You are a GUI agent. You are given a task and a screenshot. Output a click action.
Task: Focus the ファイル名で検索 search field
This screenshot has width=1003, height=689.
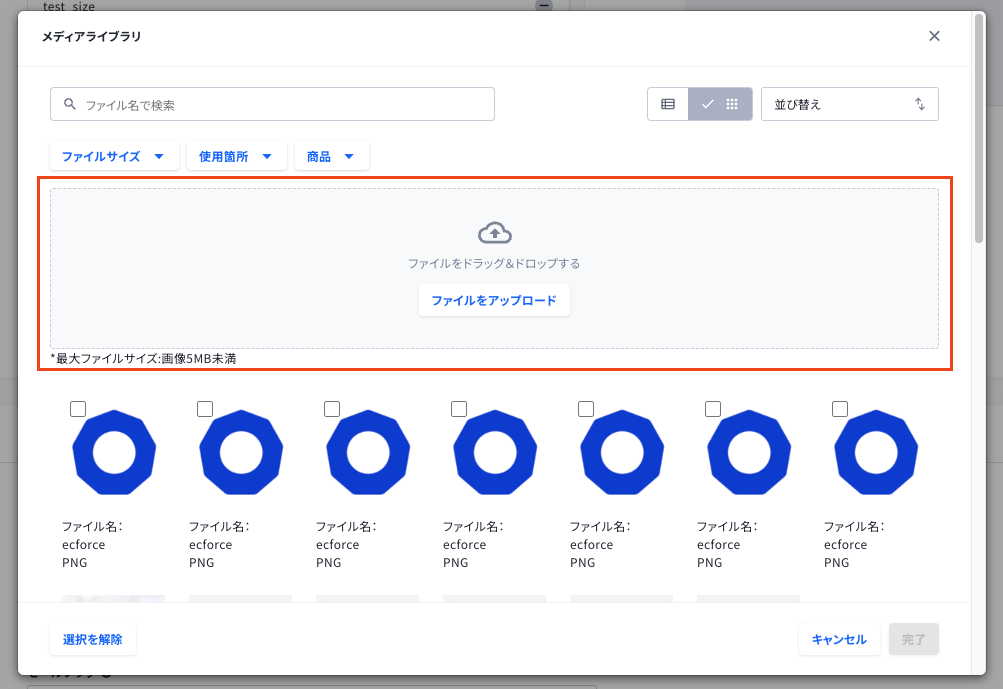[272, 104]
